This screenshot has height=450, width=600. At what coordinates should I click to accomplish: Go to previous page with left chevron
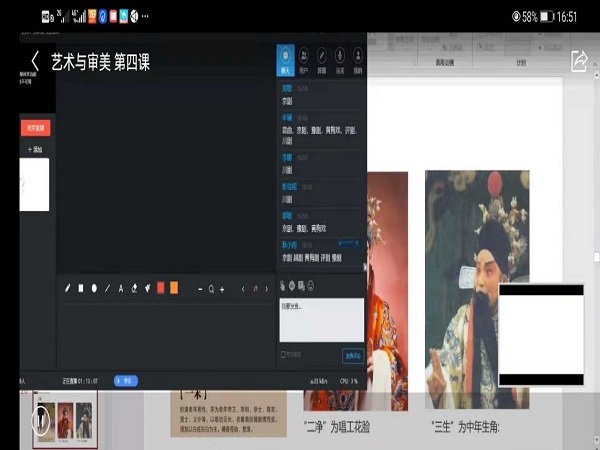(243, 288)
